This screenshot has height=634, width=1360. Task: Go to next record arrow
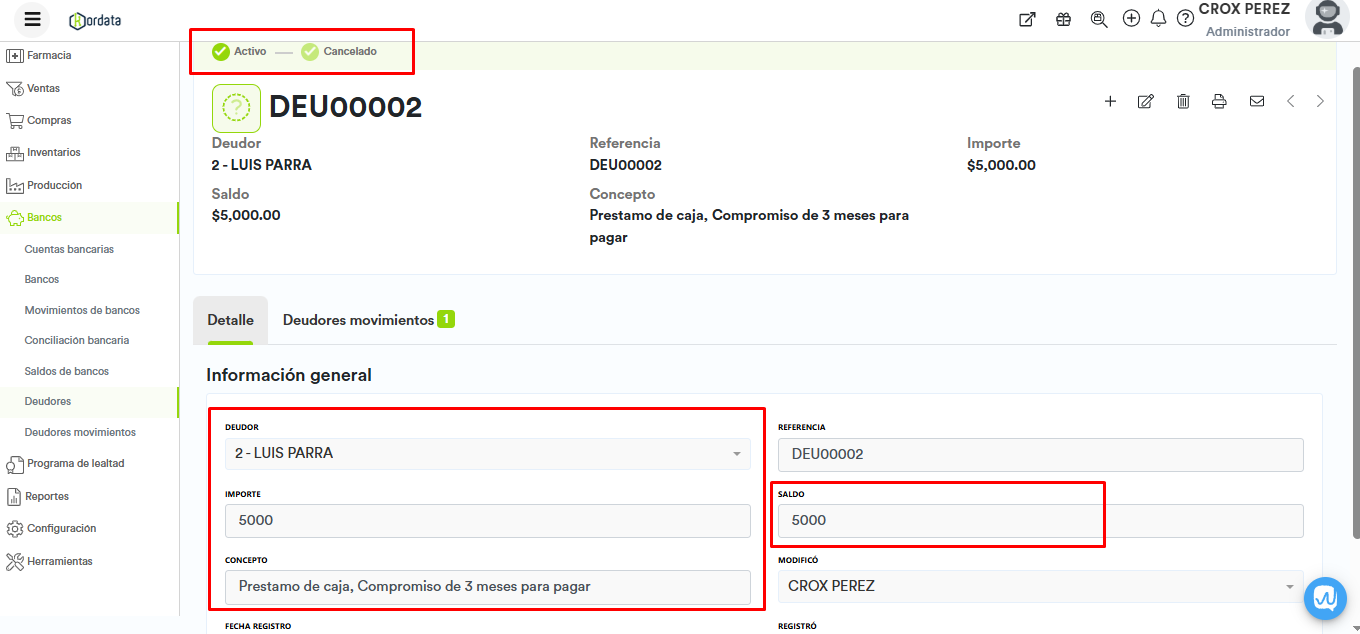[x=1320, y=101]
